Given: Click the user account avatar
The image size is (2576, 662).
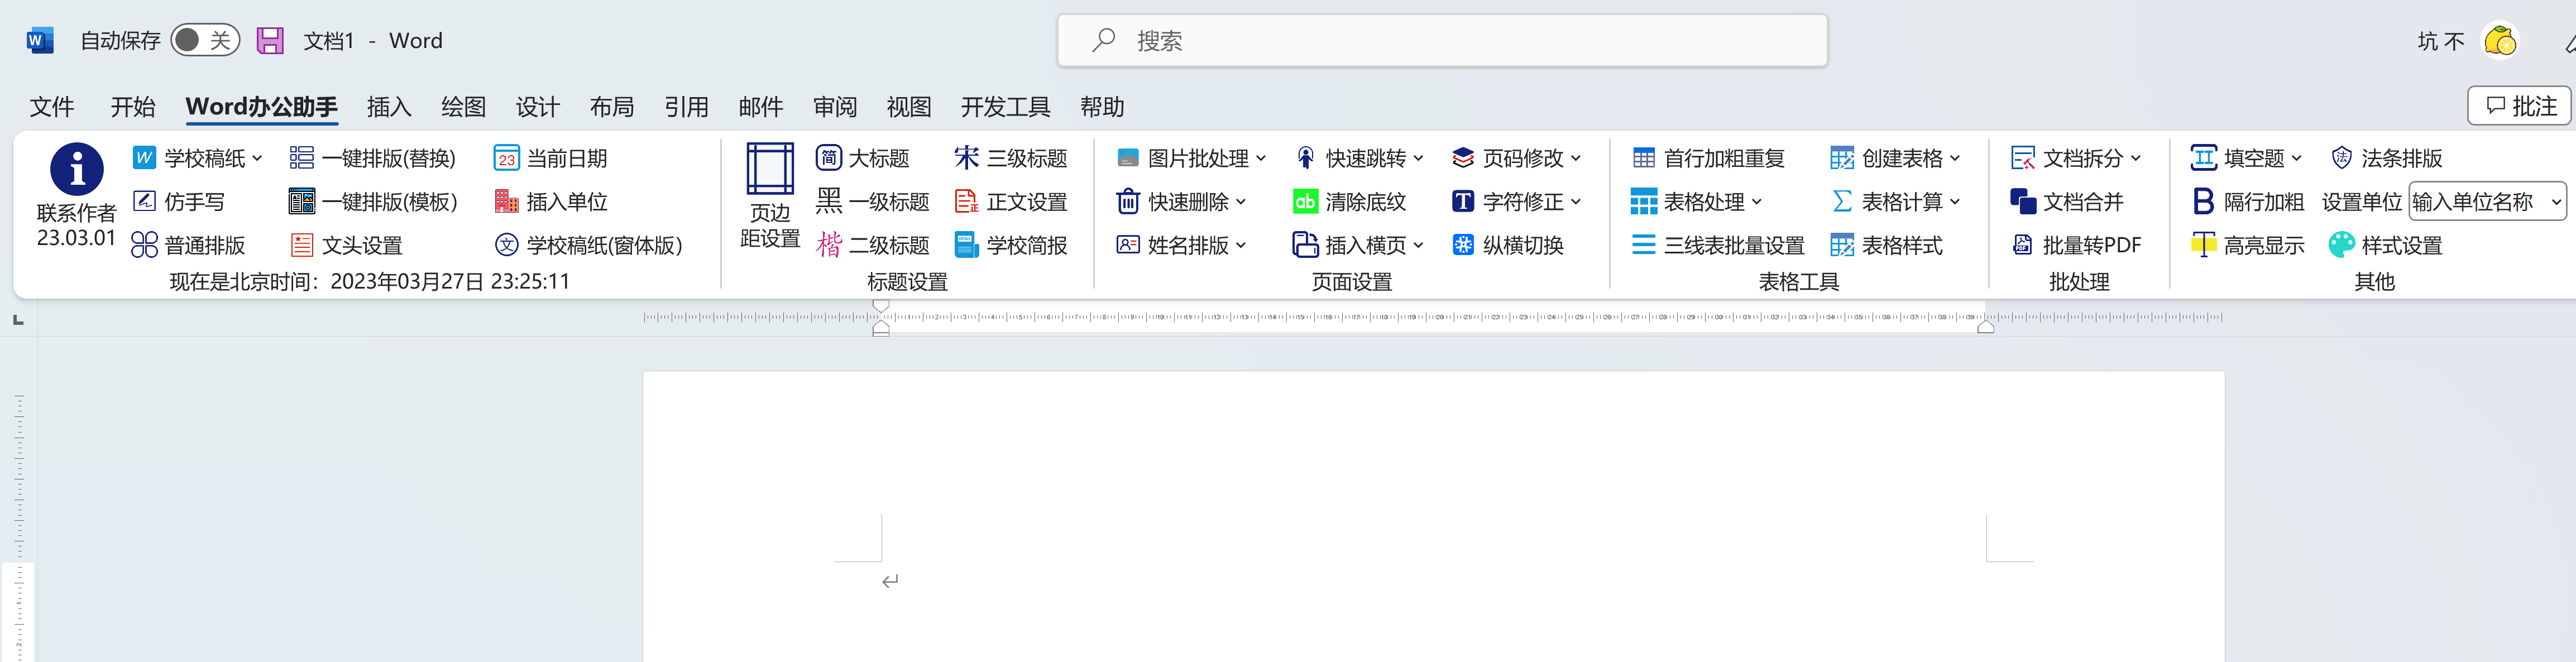Looking at the screenshot, I should tap(2500, 41).
